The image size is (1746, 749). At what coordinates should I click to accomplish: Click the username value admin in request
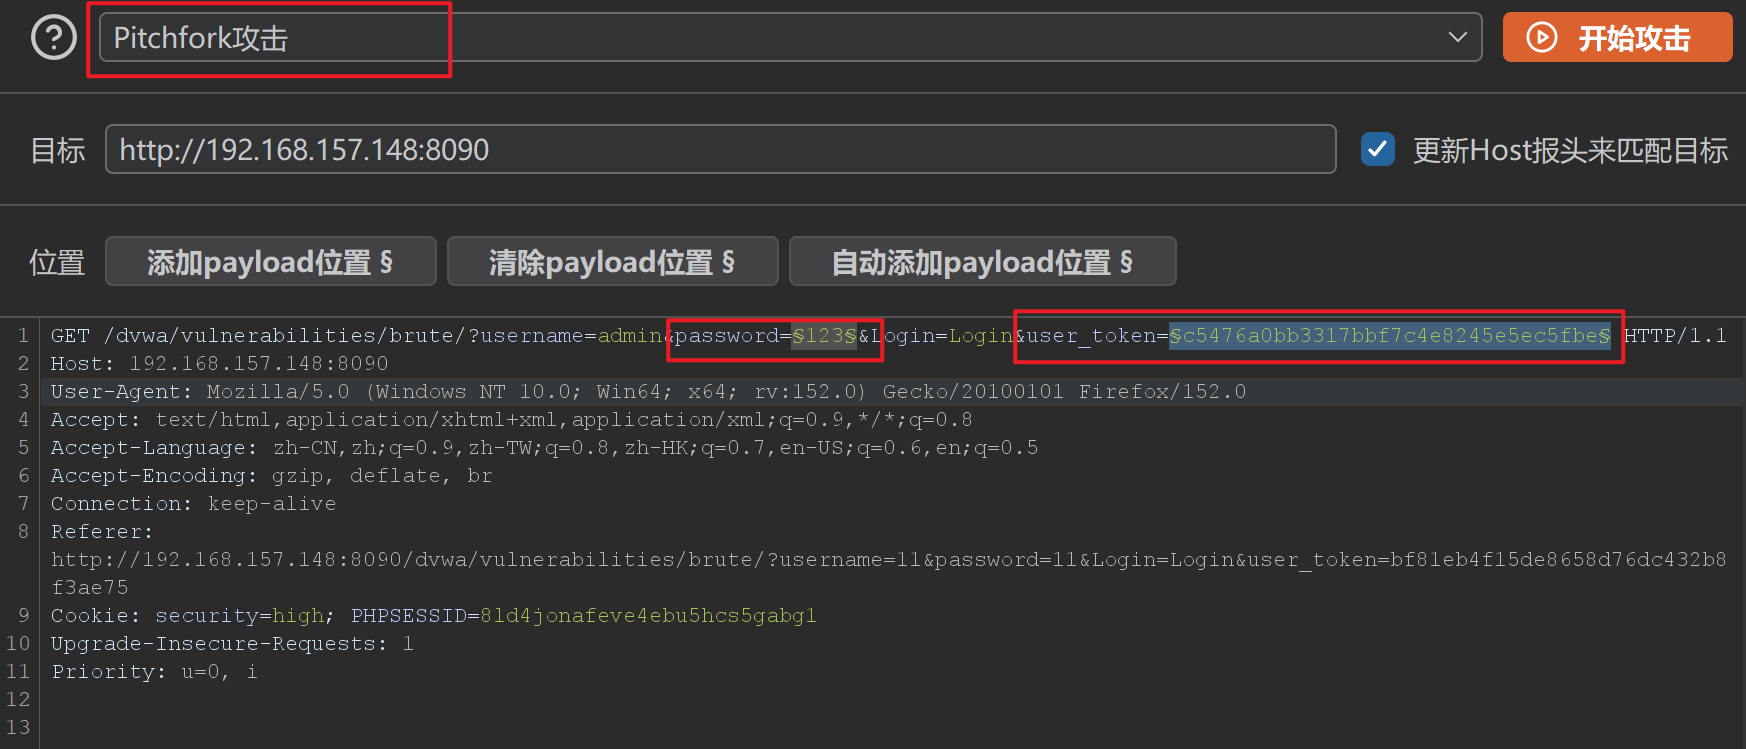(x=630, y=336)
